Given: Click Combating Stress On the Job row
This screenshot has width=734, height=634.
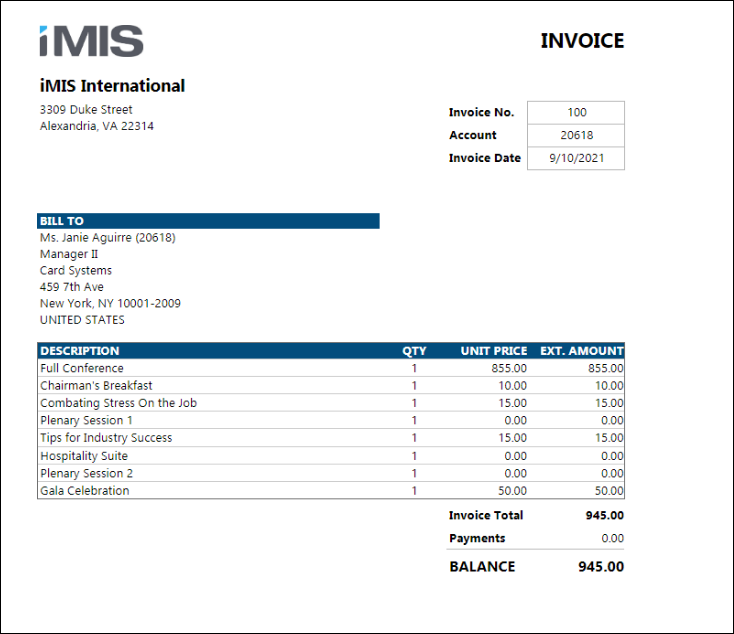Looking at the screenshot, I should tap(331, 403).
